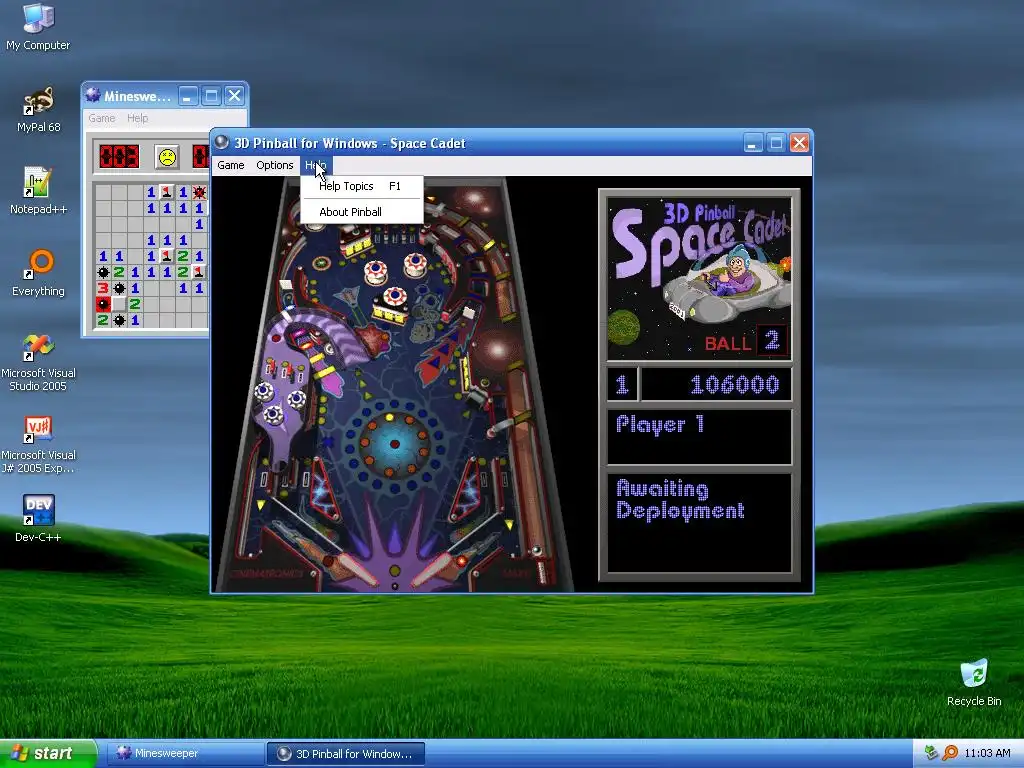Select the Notepad++ desktop shortcut
This screenshot has width=1024, height=768.
tap(38, 191)
